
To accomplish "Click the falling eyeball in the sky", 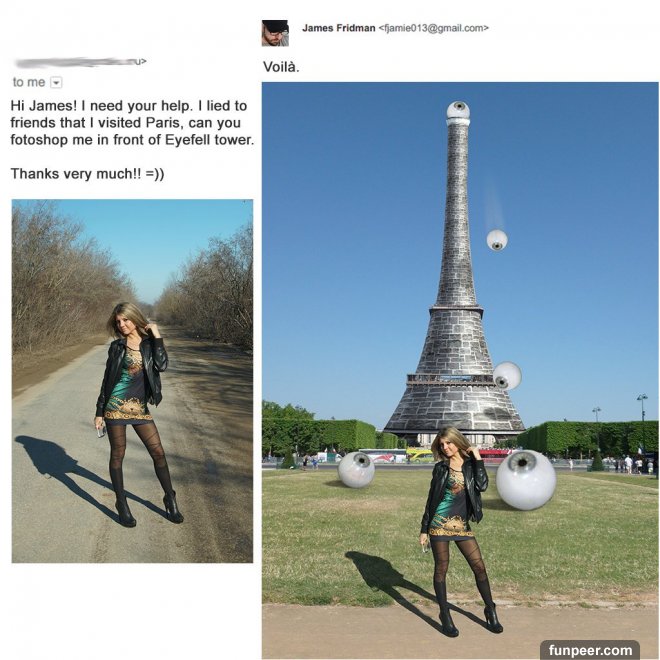I will tap(497, 240).
